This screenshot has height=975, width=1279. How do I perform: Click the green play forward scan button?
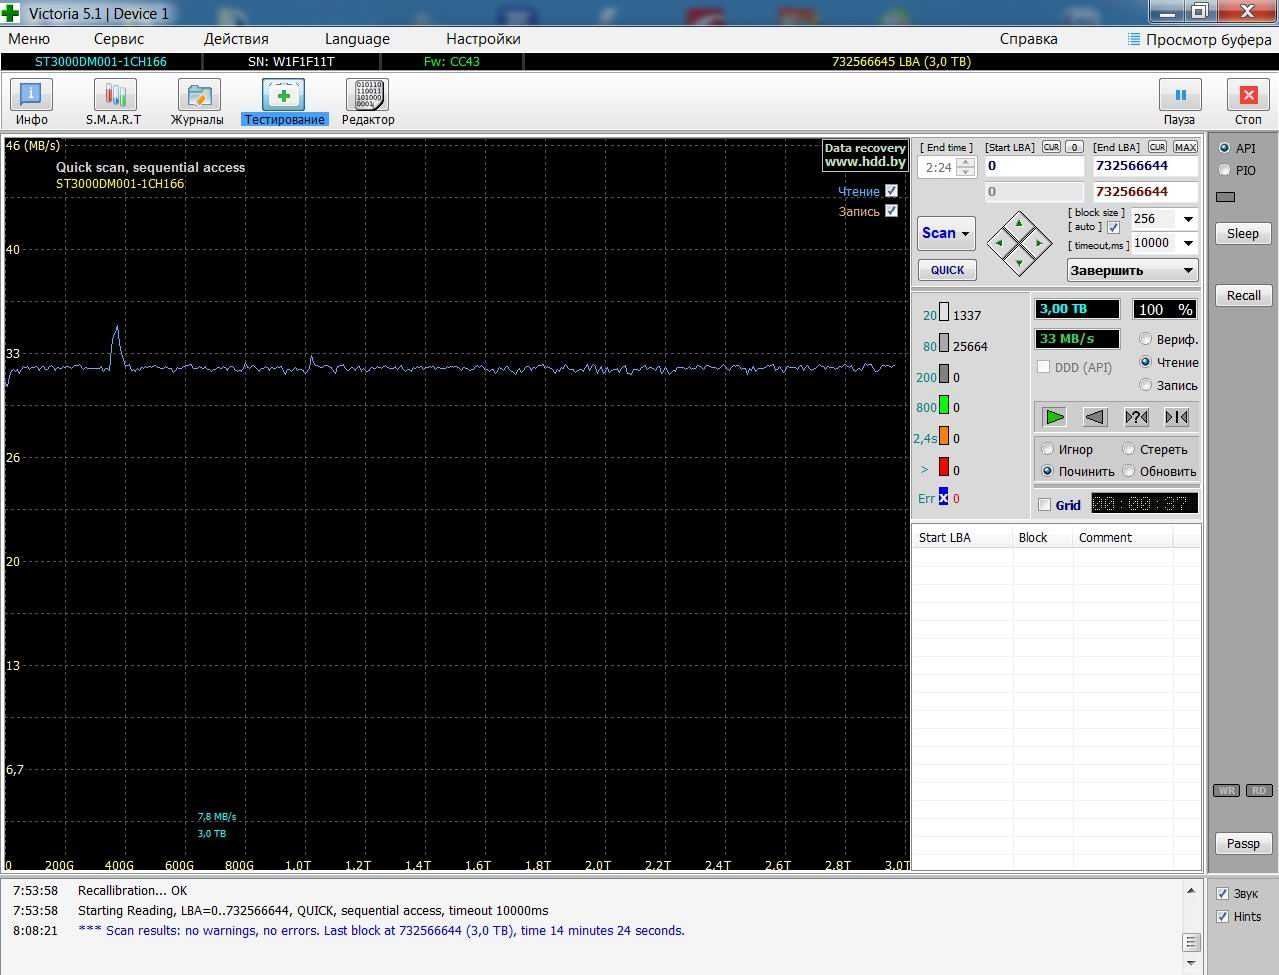[x=1054, y=417]
